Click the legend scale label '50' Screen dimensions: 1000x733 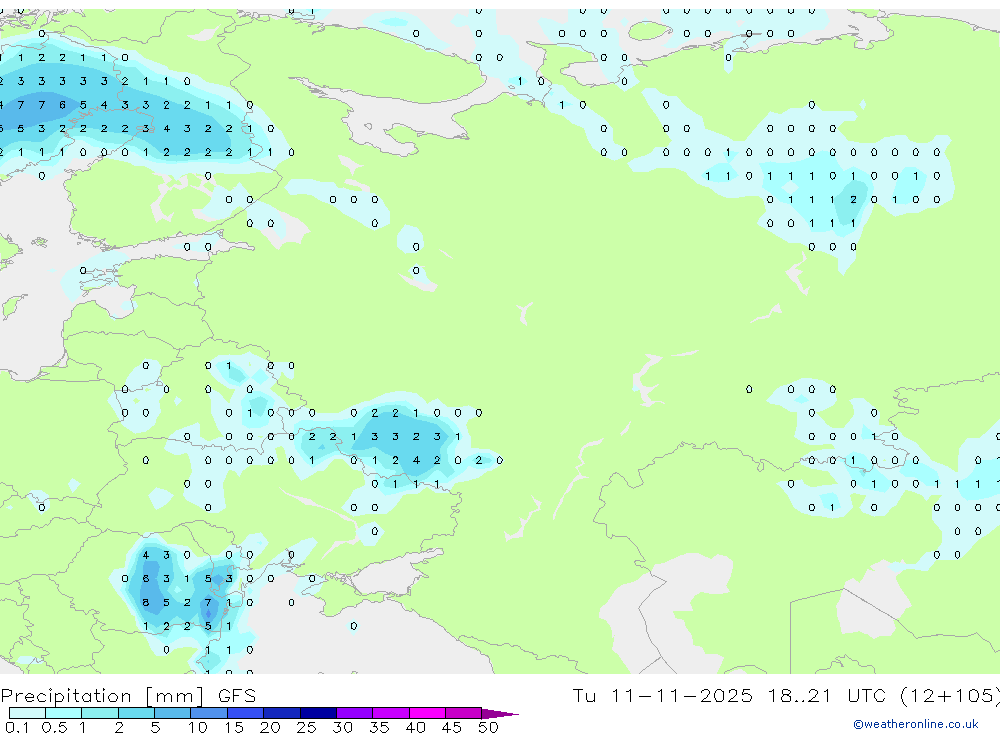pyautogui.click(x=488, y=727)
